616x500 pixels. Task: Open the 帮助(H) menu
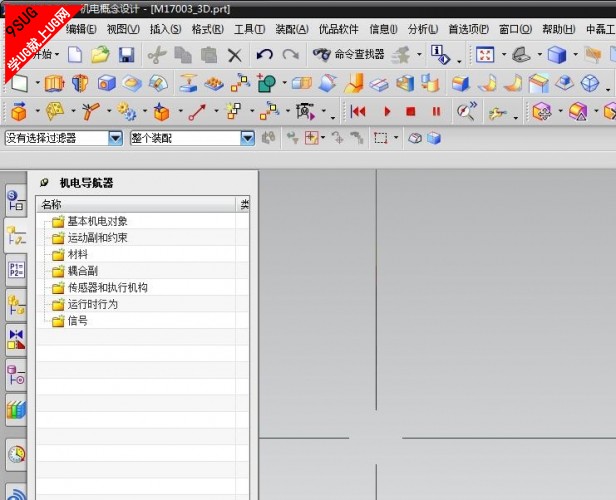(x=559, y=29)
